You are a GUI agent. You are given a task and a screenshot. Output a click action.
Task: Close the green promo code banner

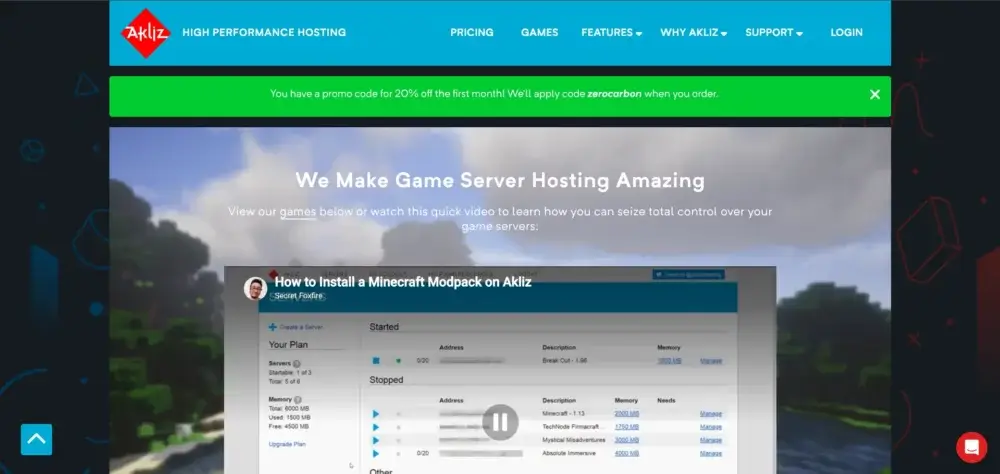coord(875,94)
